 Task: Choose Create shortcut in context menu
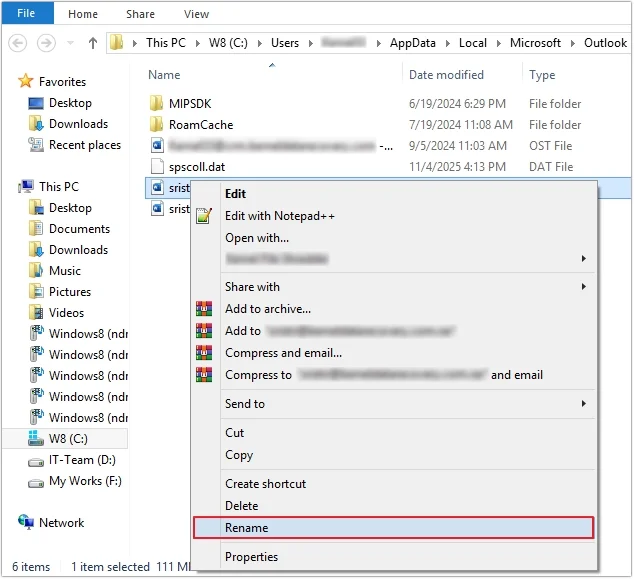coord(265,484)
